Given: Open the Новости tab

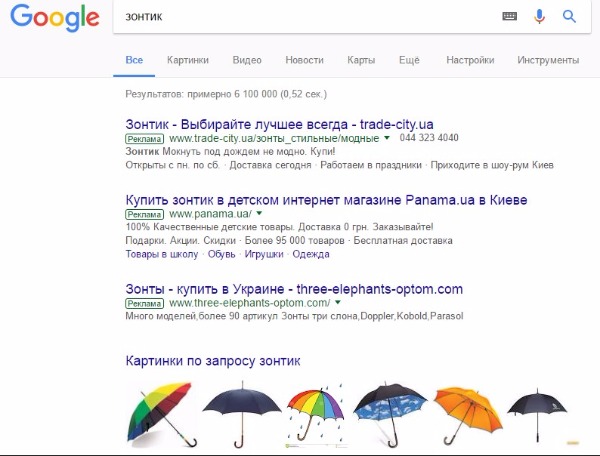Looking at the screenshot, I should tap(304, 60).
